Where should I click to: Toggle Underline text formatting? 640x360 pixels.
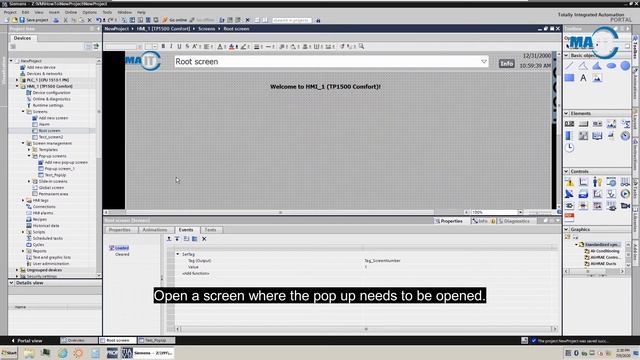(179, 46)
